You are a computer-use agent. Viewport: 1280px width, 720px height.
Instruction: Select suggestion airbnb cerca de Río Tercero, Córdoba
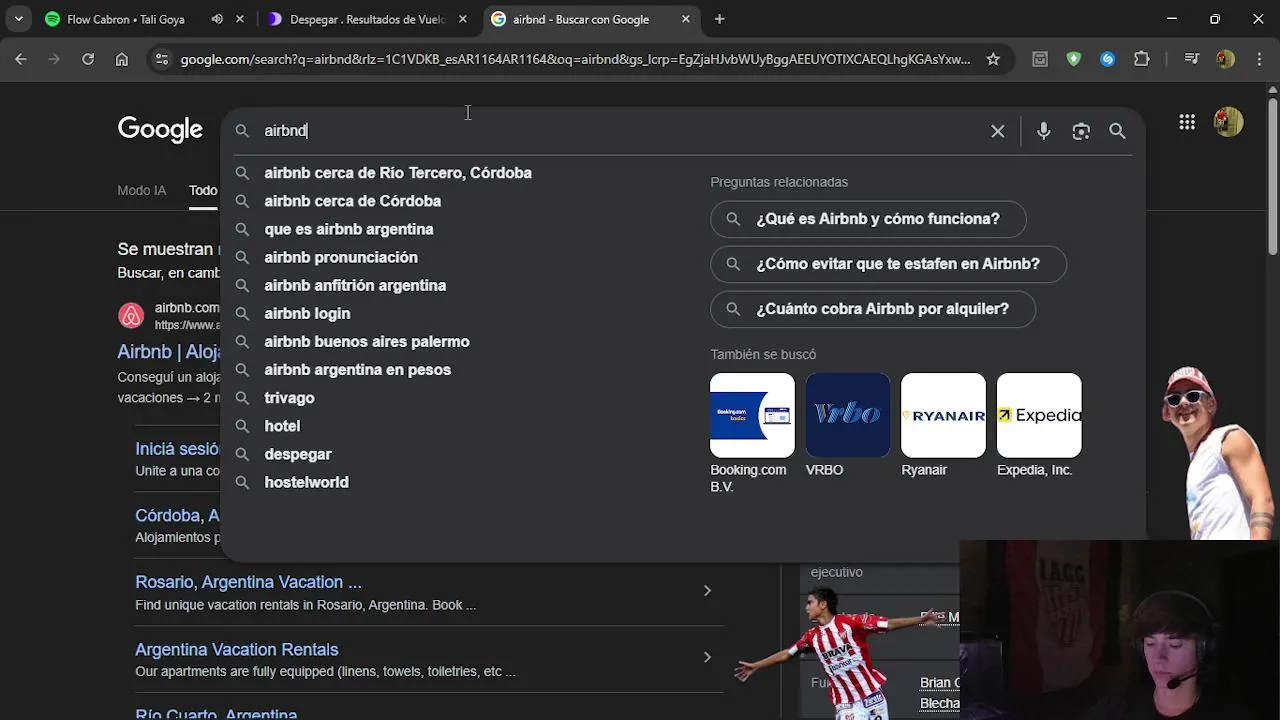click(x=398, y=173)
